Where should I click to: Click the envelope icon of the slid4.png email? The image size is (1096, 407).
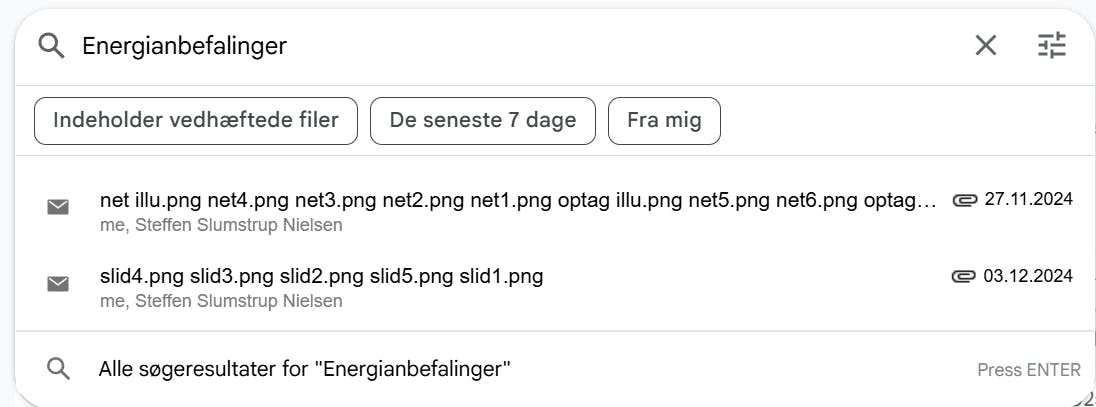click(x=59, y=284)
